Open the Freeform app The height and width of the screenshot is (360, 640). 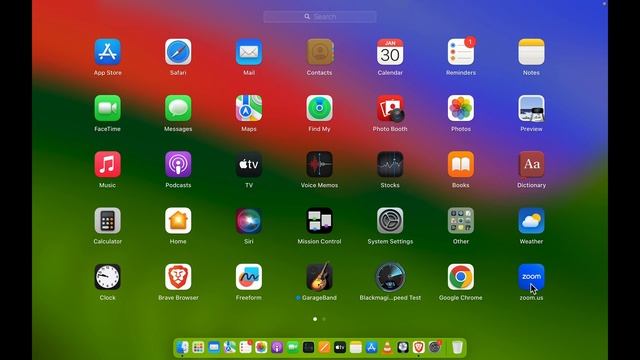pos(249,277)
